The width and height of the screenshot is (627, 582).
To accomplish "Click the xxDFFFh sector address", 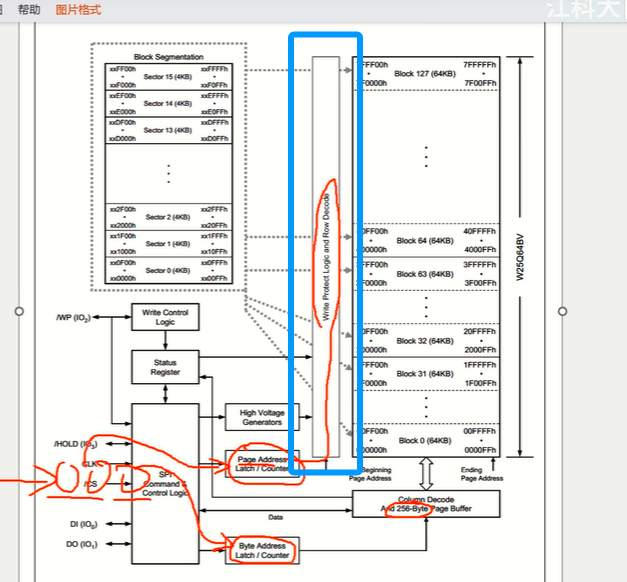I will [214, 122].
